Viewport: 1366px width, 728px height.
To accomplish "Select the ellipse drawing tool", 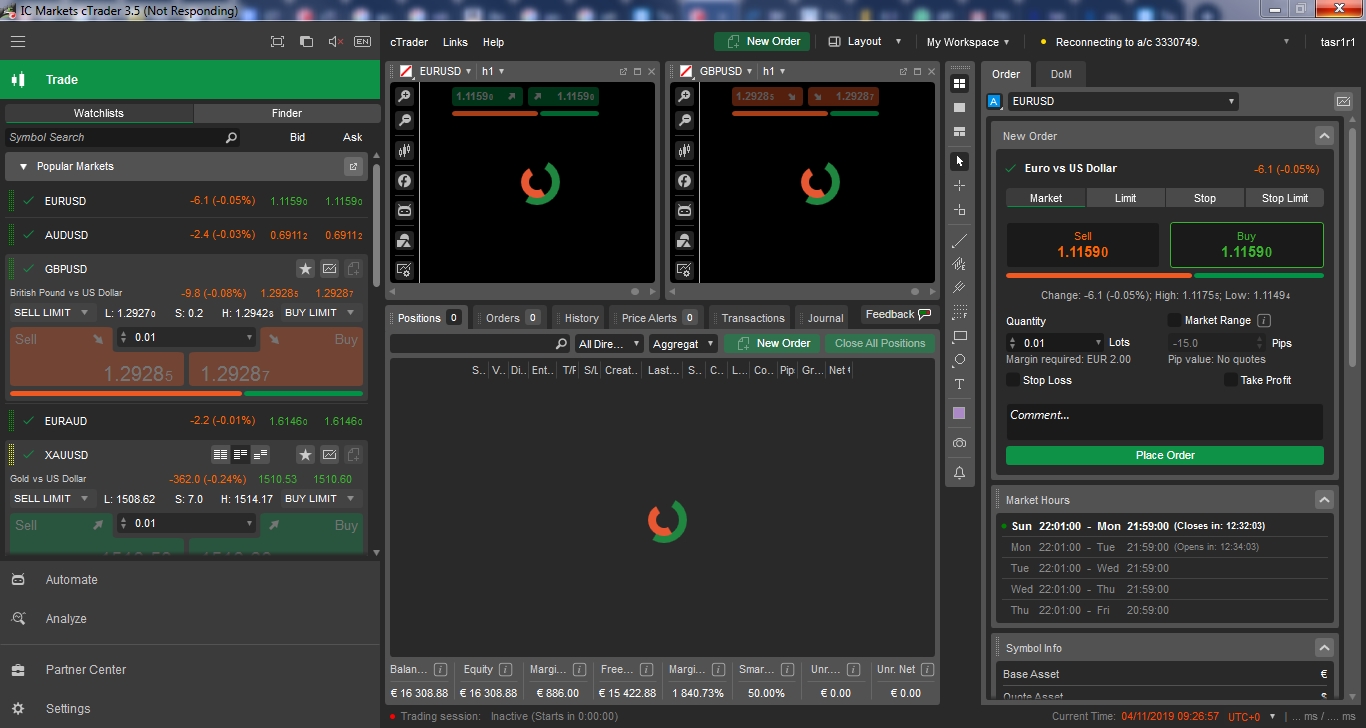I will (x=960, y=360).
